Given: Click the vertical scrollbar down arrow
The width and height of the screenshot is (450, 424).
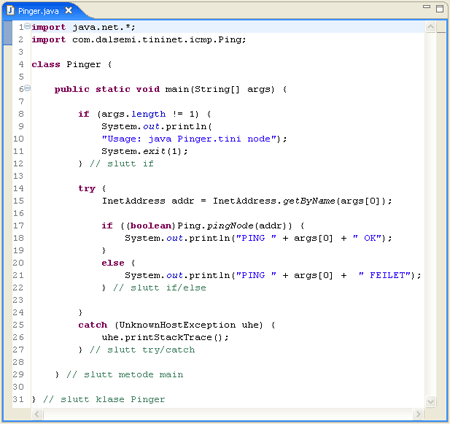Looking at the screenshot, I should click(431, 402).
